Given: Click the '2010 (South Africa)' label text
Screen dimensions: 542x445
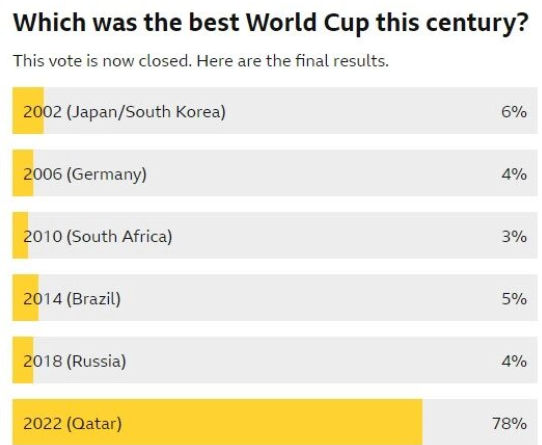Looking at the screenshot, I should click(x=97, y=237).
